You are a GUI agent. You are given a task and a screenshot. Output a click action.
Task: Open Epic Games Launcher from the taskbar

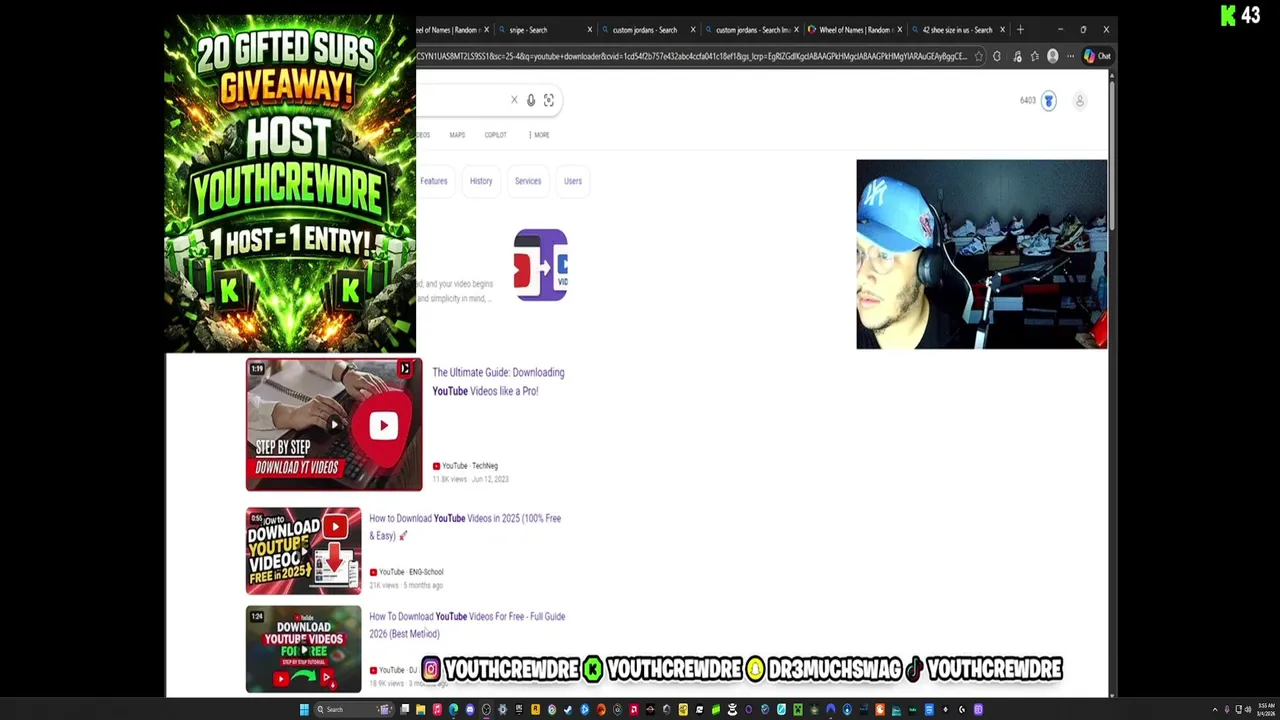(x=518, y=710)
